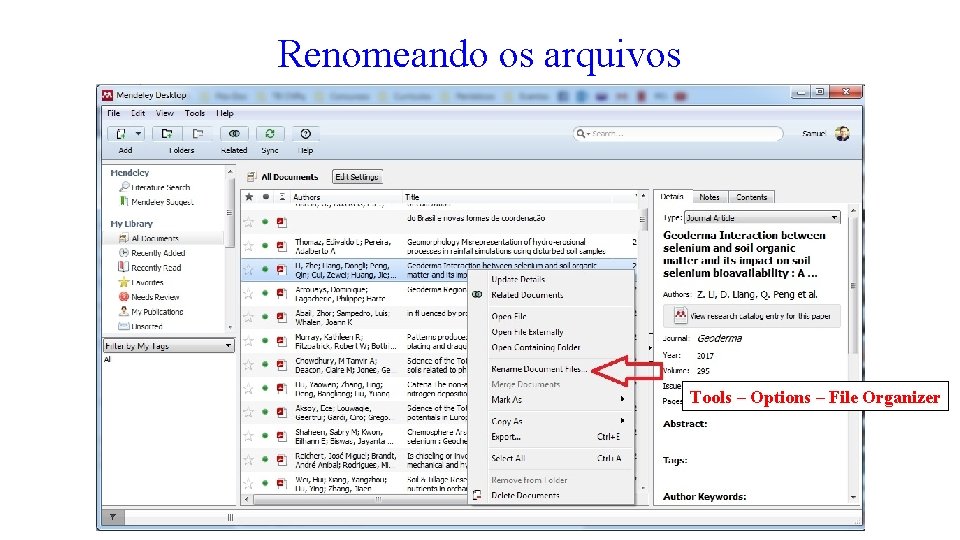Open Favorites in sidebar
This screenshot has width=960, height=540.
147,282
